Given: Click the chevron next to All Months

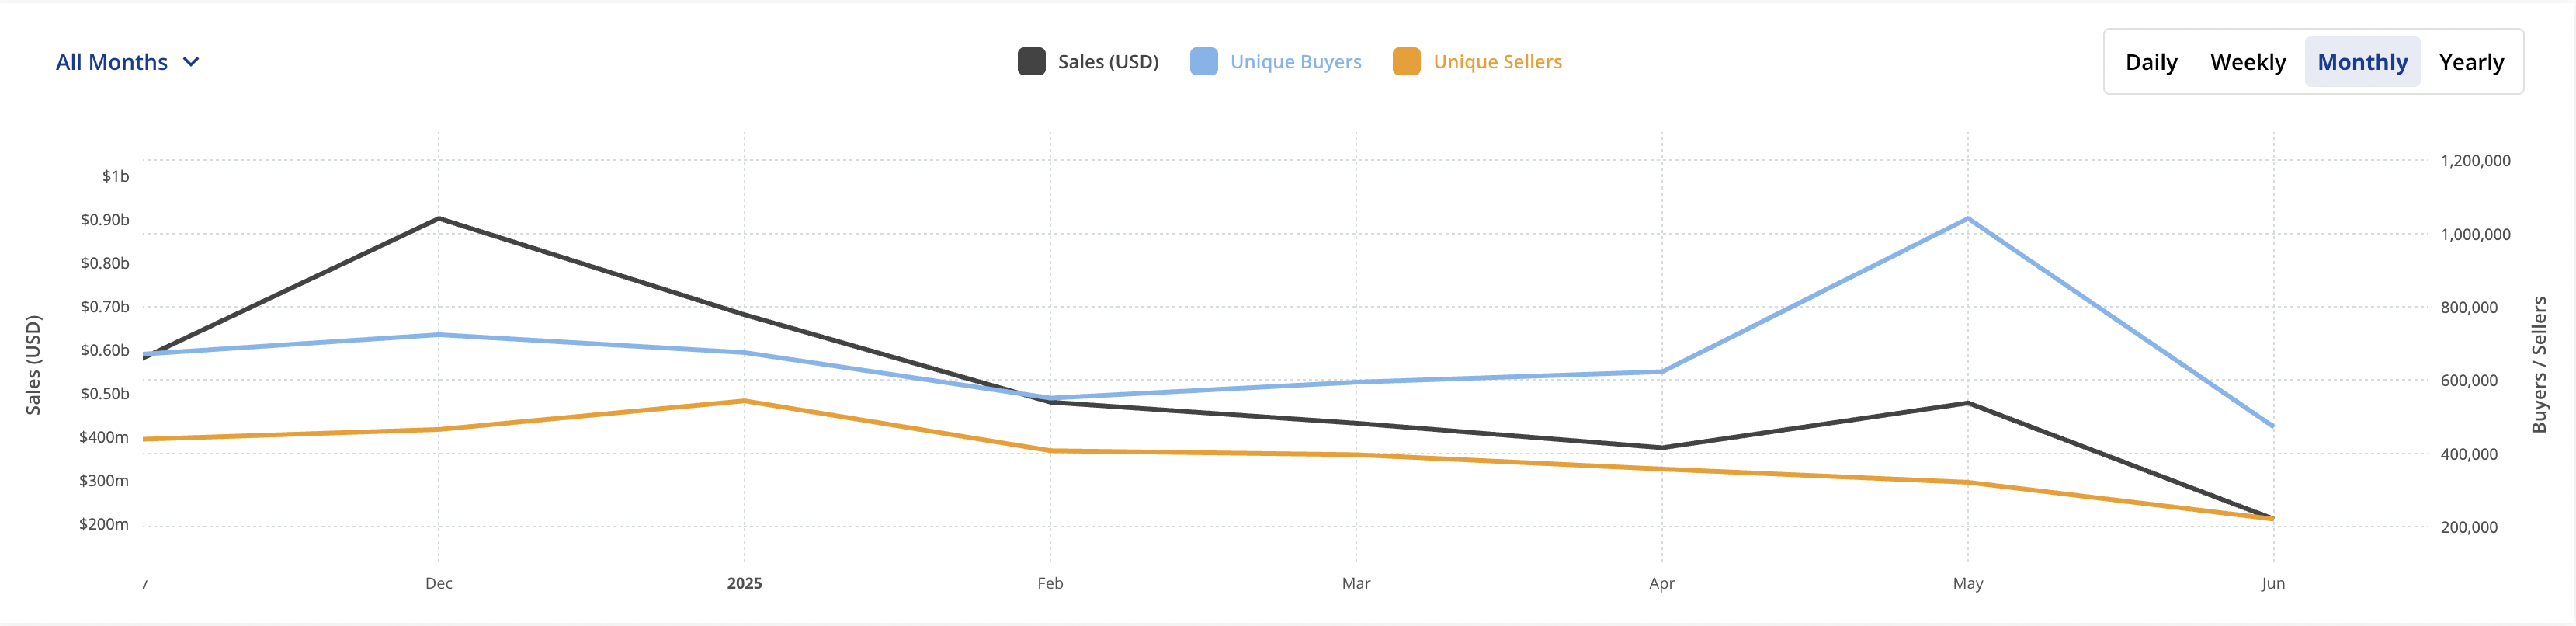Looking at the screenshot, I should 190,62.
